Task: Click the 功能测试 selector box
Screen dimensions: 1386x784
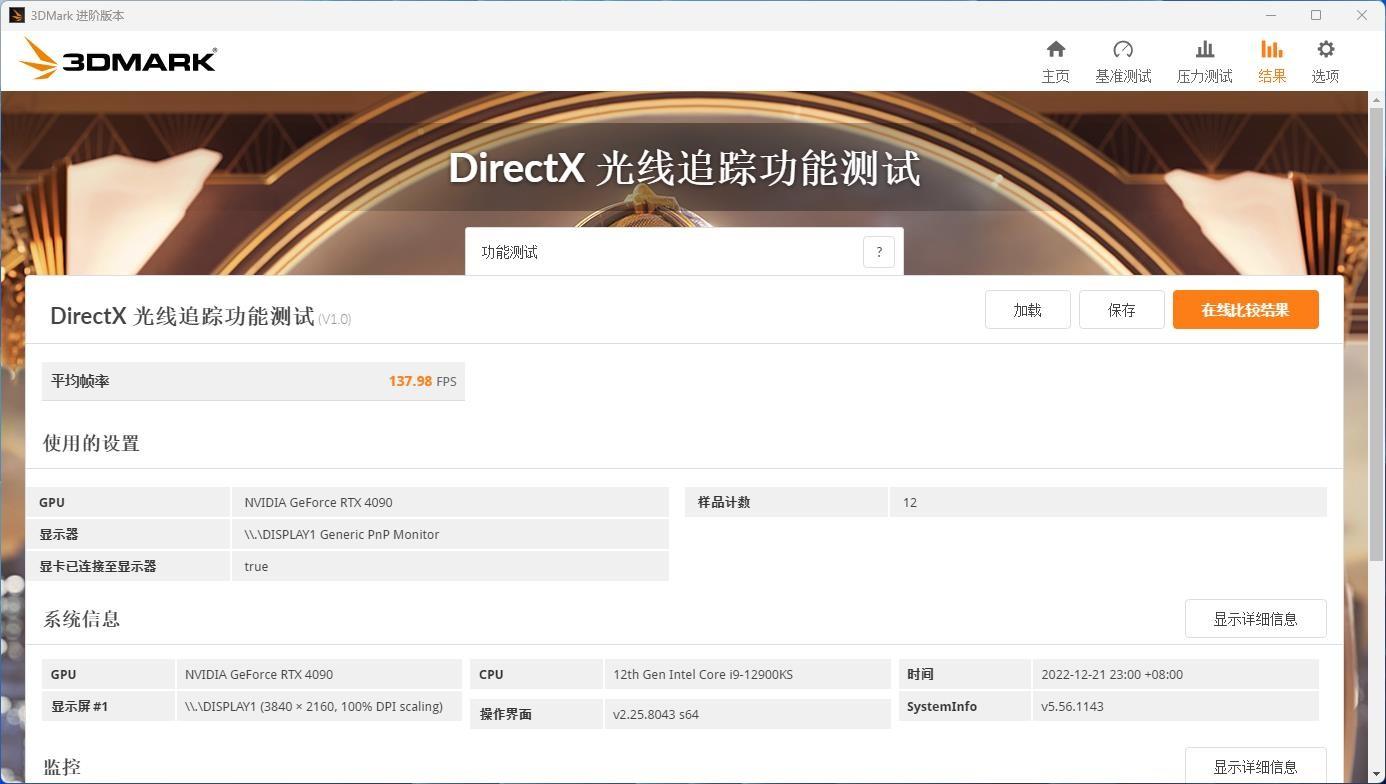Action: tap(684, 252)
